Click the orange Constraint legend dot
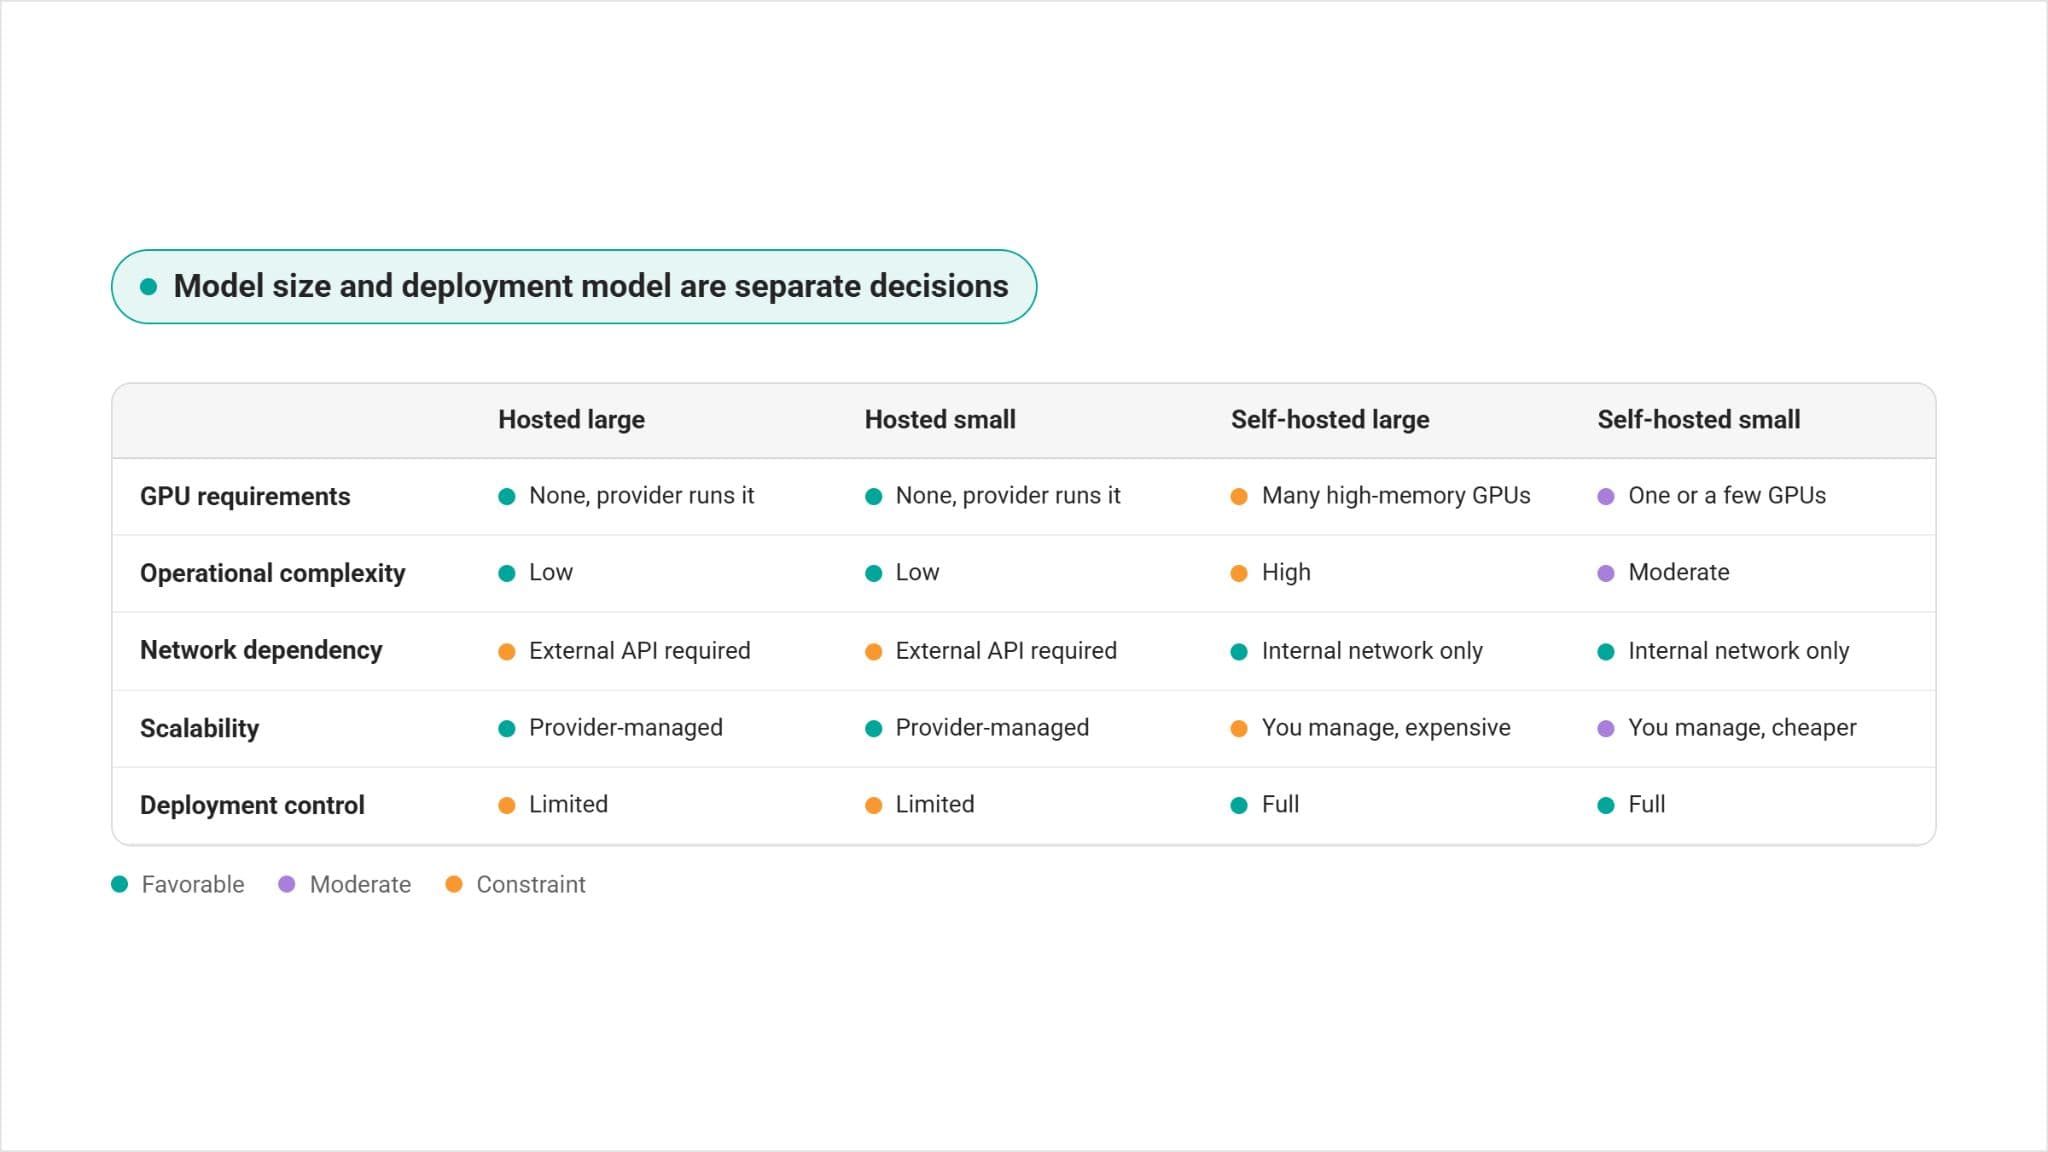 tap(454, 884)
